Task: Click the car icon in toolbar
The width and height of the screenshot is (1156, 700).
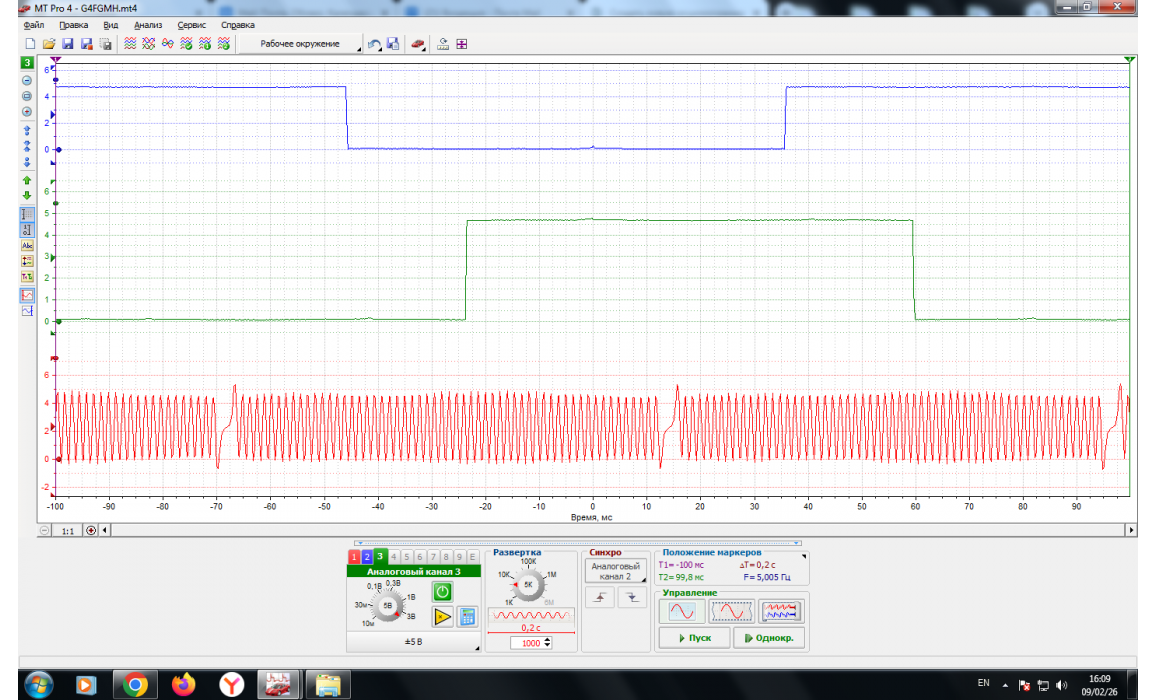Action: [x=417, y=44]
